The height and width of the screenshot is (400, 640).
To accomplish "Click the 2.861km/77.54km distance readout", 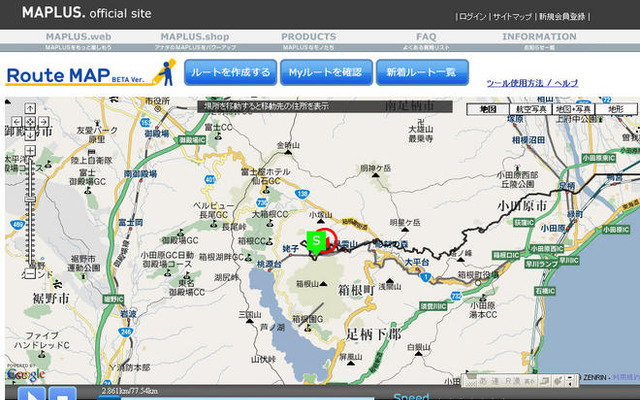I will click(129, 391).
